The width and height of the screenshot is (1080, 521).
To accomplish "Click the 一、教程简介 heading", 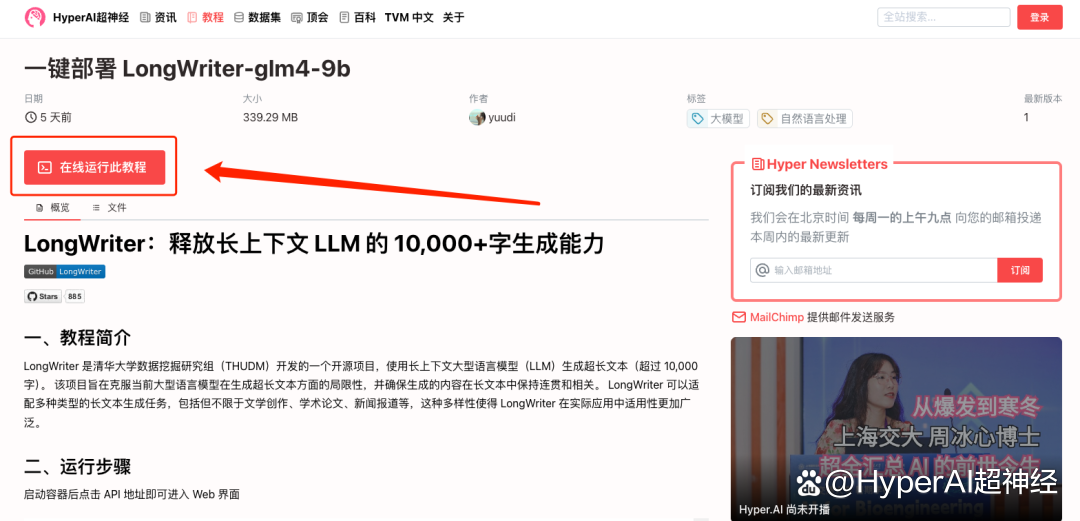I will point(77,338).
